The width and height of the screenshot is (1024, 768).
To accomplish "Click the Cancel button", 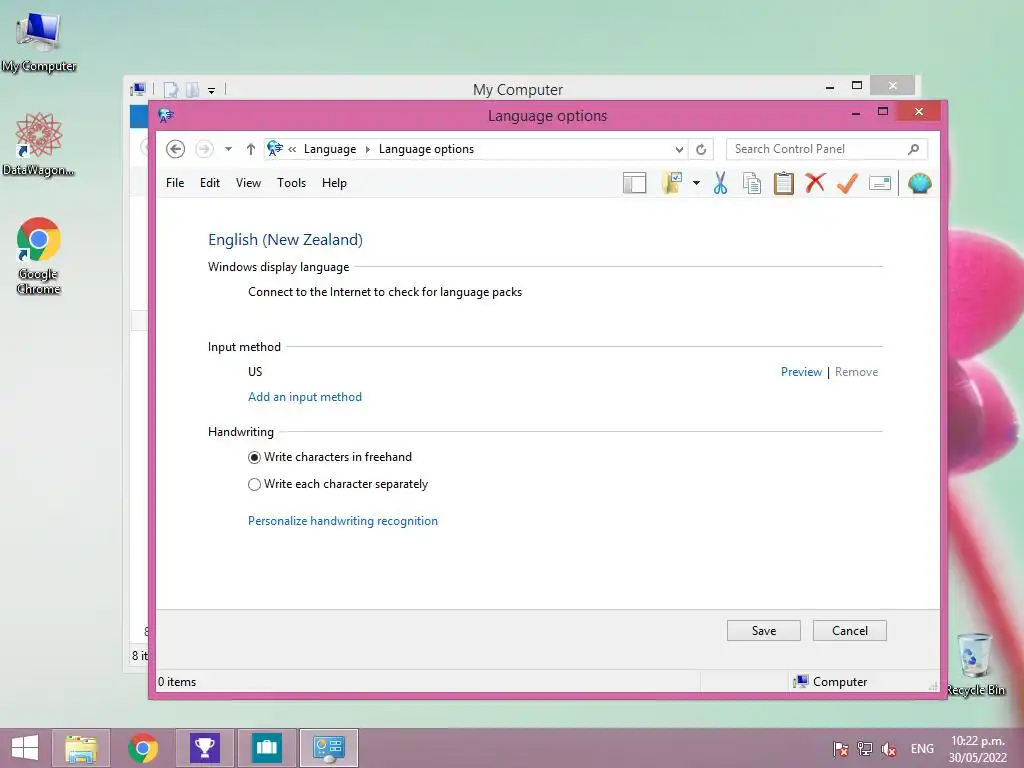I will pyautogui.click(x=850, y=630).
